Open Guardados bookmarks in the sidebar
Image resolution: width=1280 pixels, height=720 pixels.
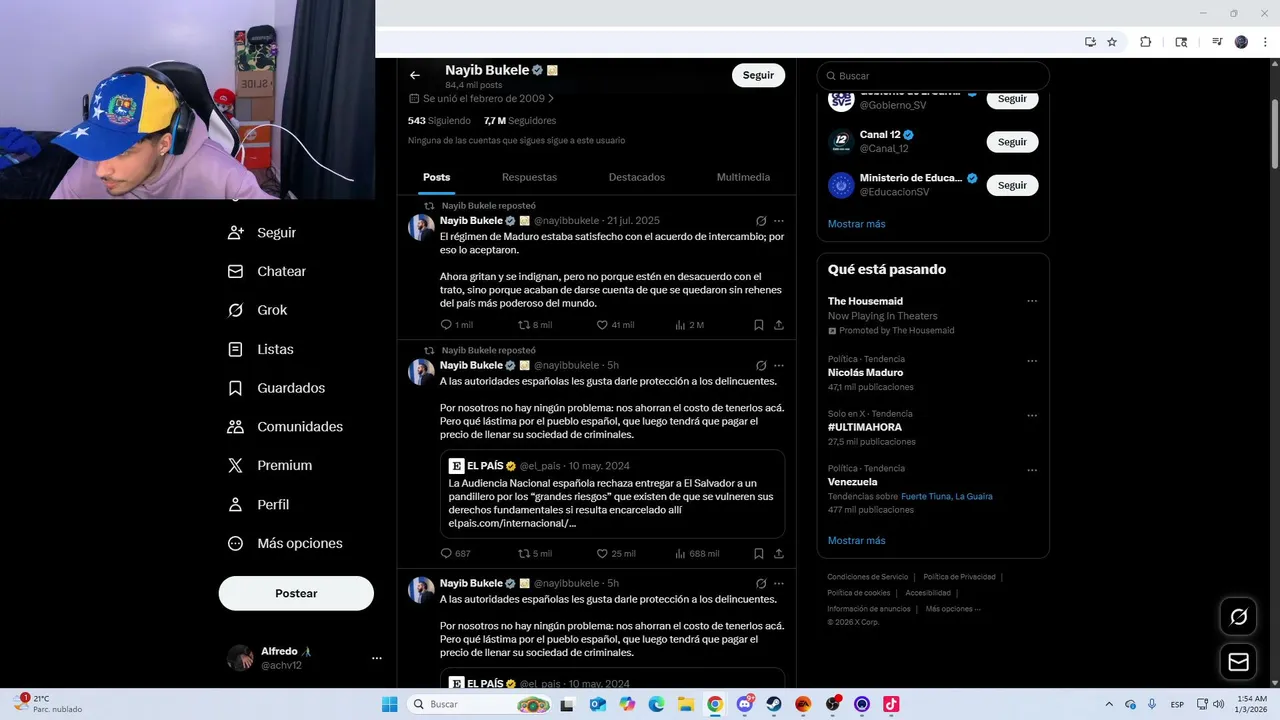[x=276, y=388]
